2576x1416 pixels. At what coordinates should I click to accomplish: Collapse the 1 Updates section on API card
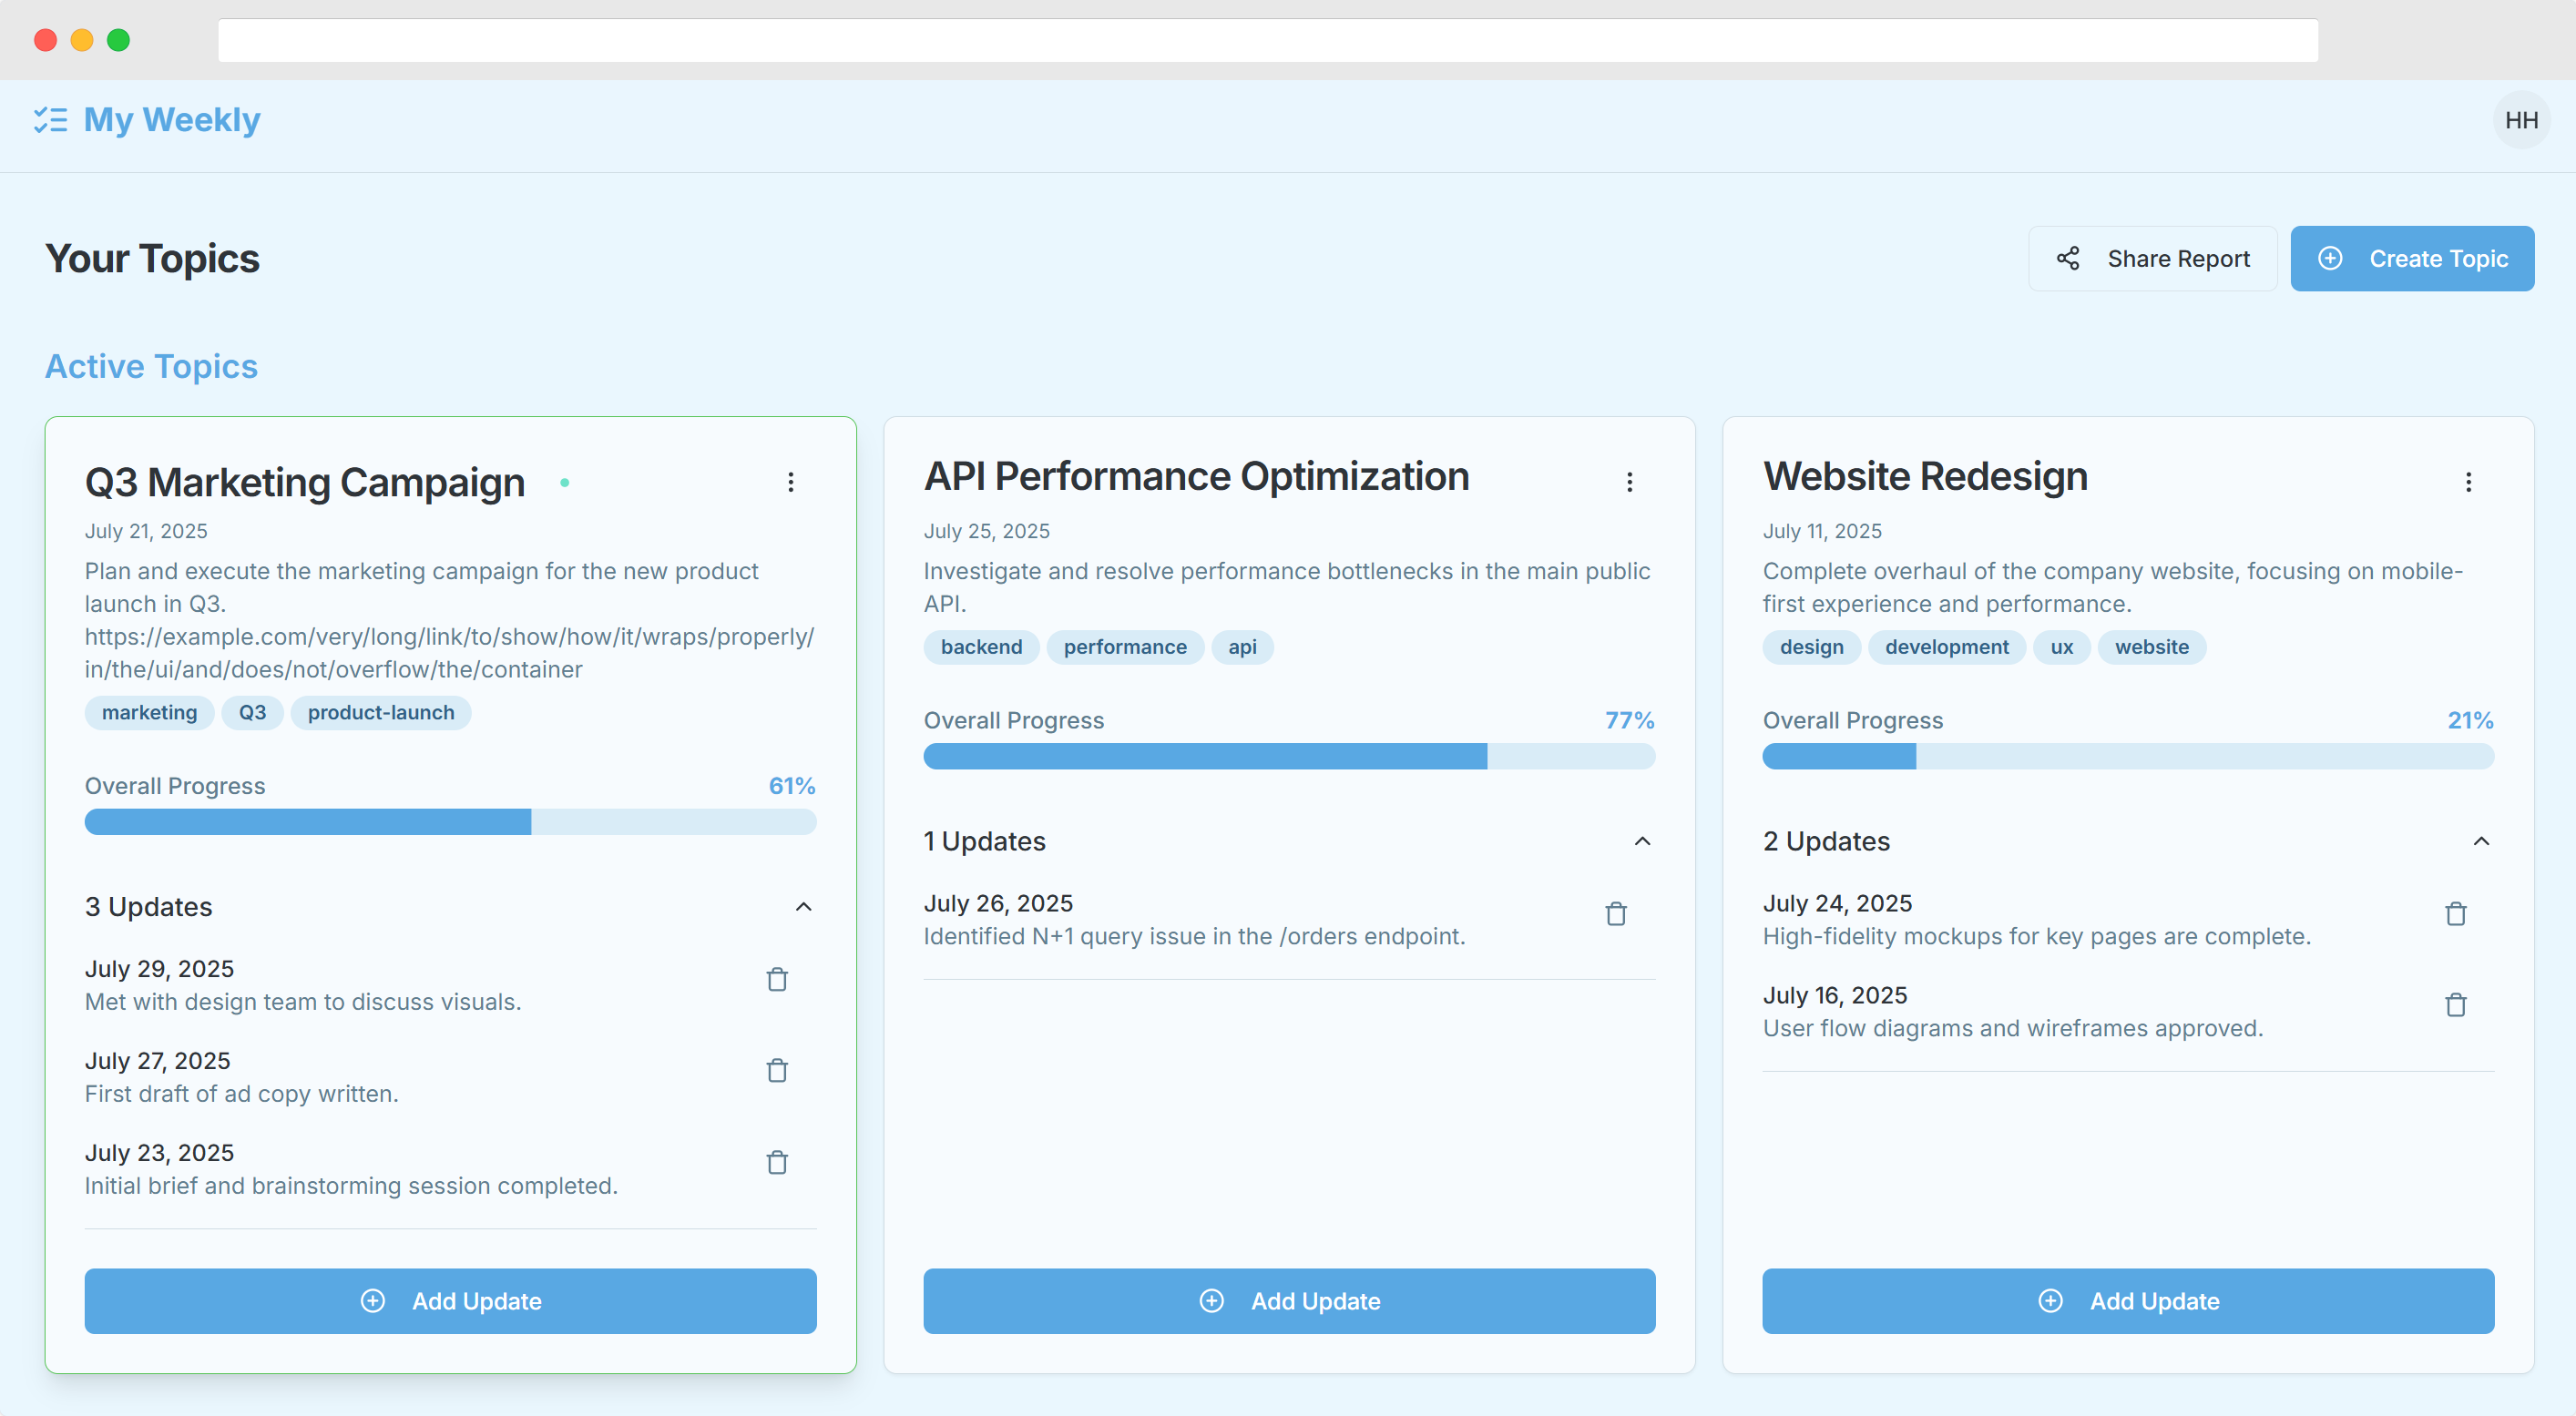coord(1642,841)
